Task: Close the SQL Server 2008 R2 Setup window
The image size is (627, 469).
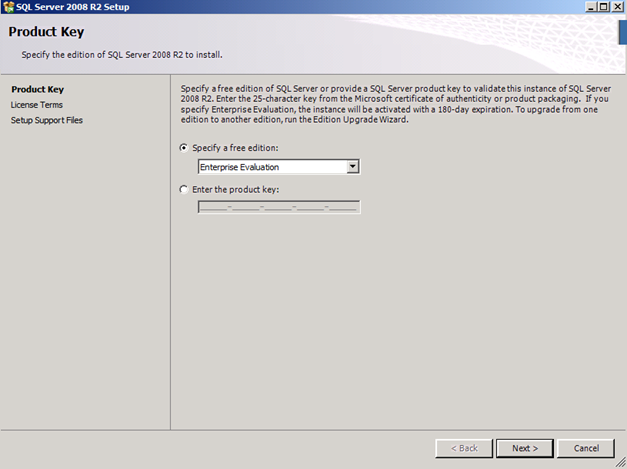Action: coord(617,6)
